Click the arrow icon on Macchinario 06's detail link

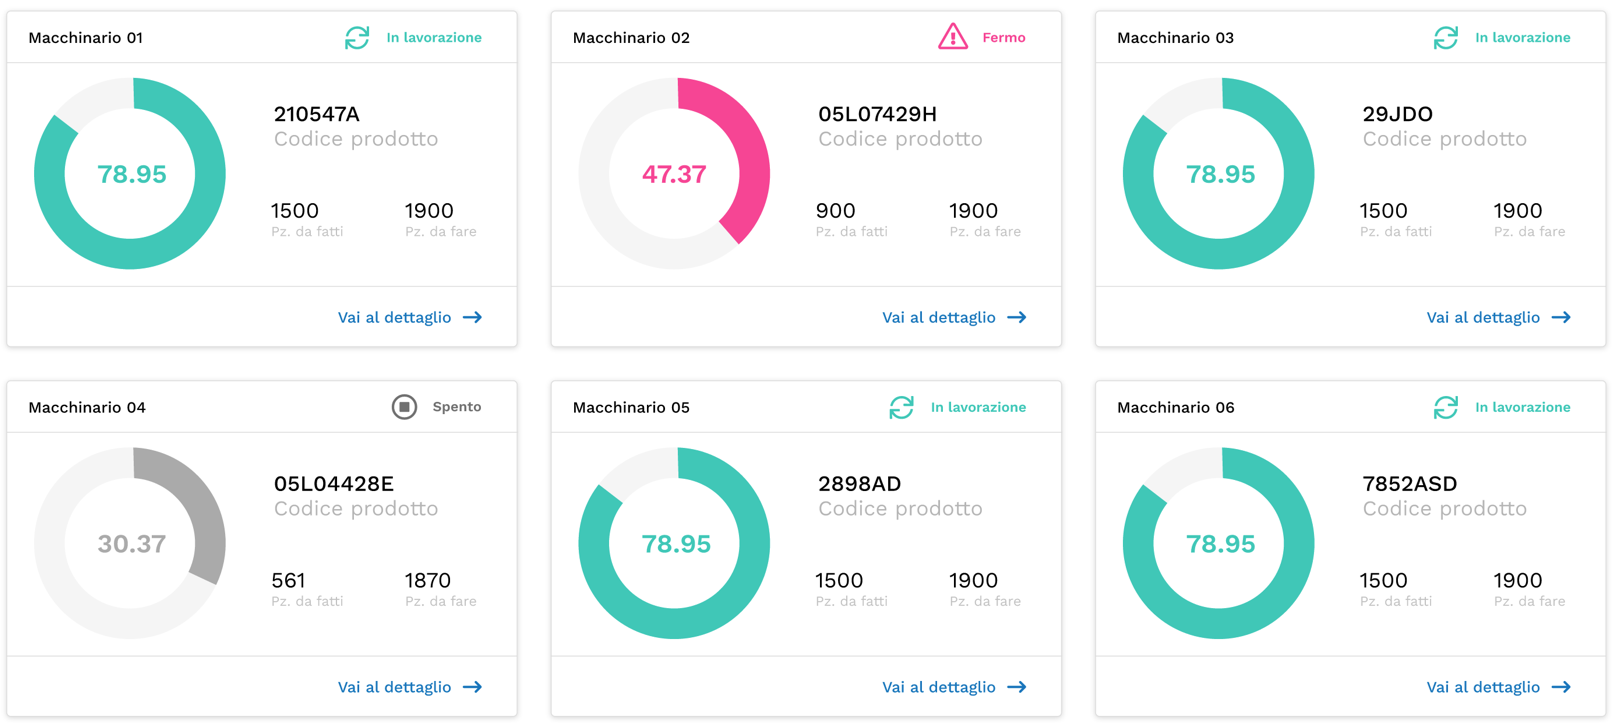1561,687
